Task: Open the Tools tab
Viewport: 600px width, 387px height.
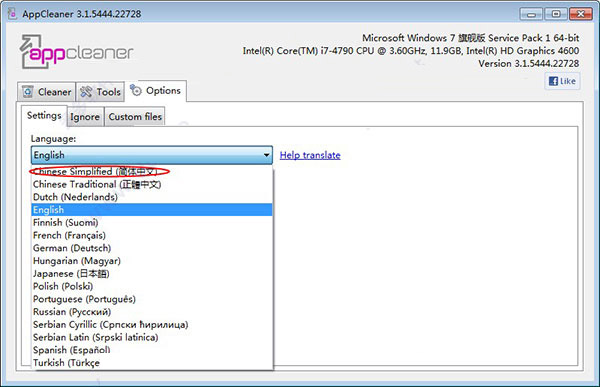Action: [101, 92]
